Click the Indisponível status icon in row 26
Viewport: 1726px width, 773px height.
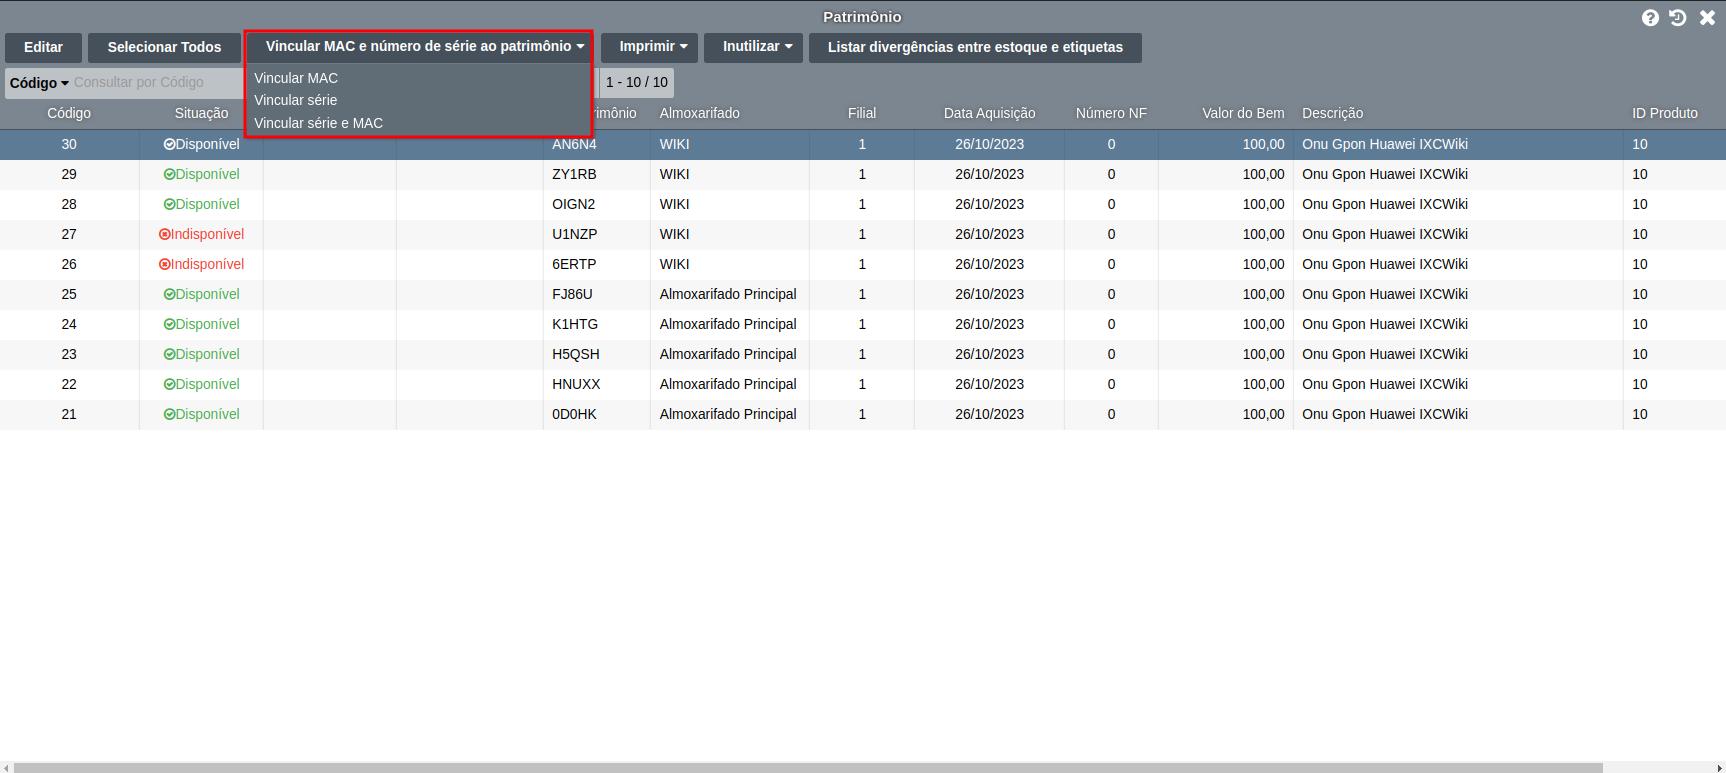[164, 264]
